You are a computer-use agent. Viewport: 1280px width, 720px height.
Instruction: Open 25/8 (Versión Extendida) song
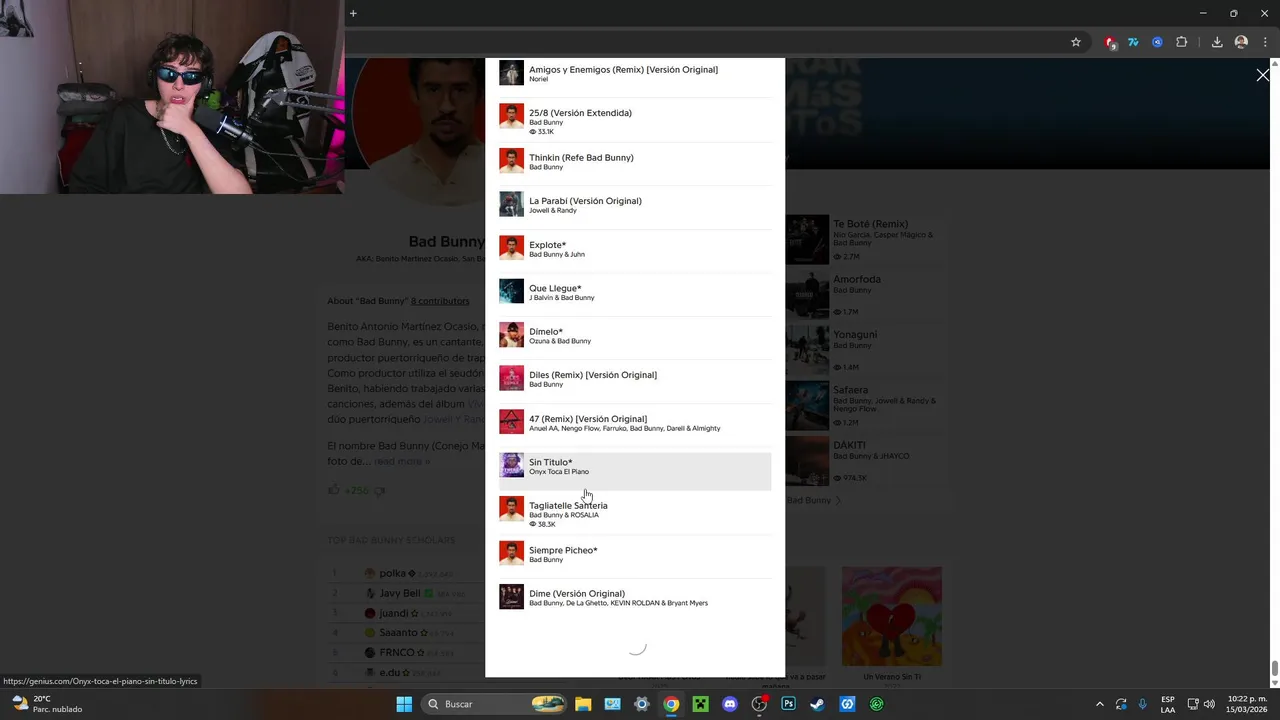coord(635,119)
